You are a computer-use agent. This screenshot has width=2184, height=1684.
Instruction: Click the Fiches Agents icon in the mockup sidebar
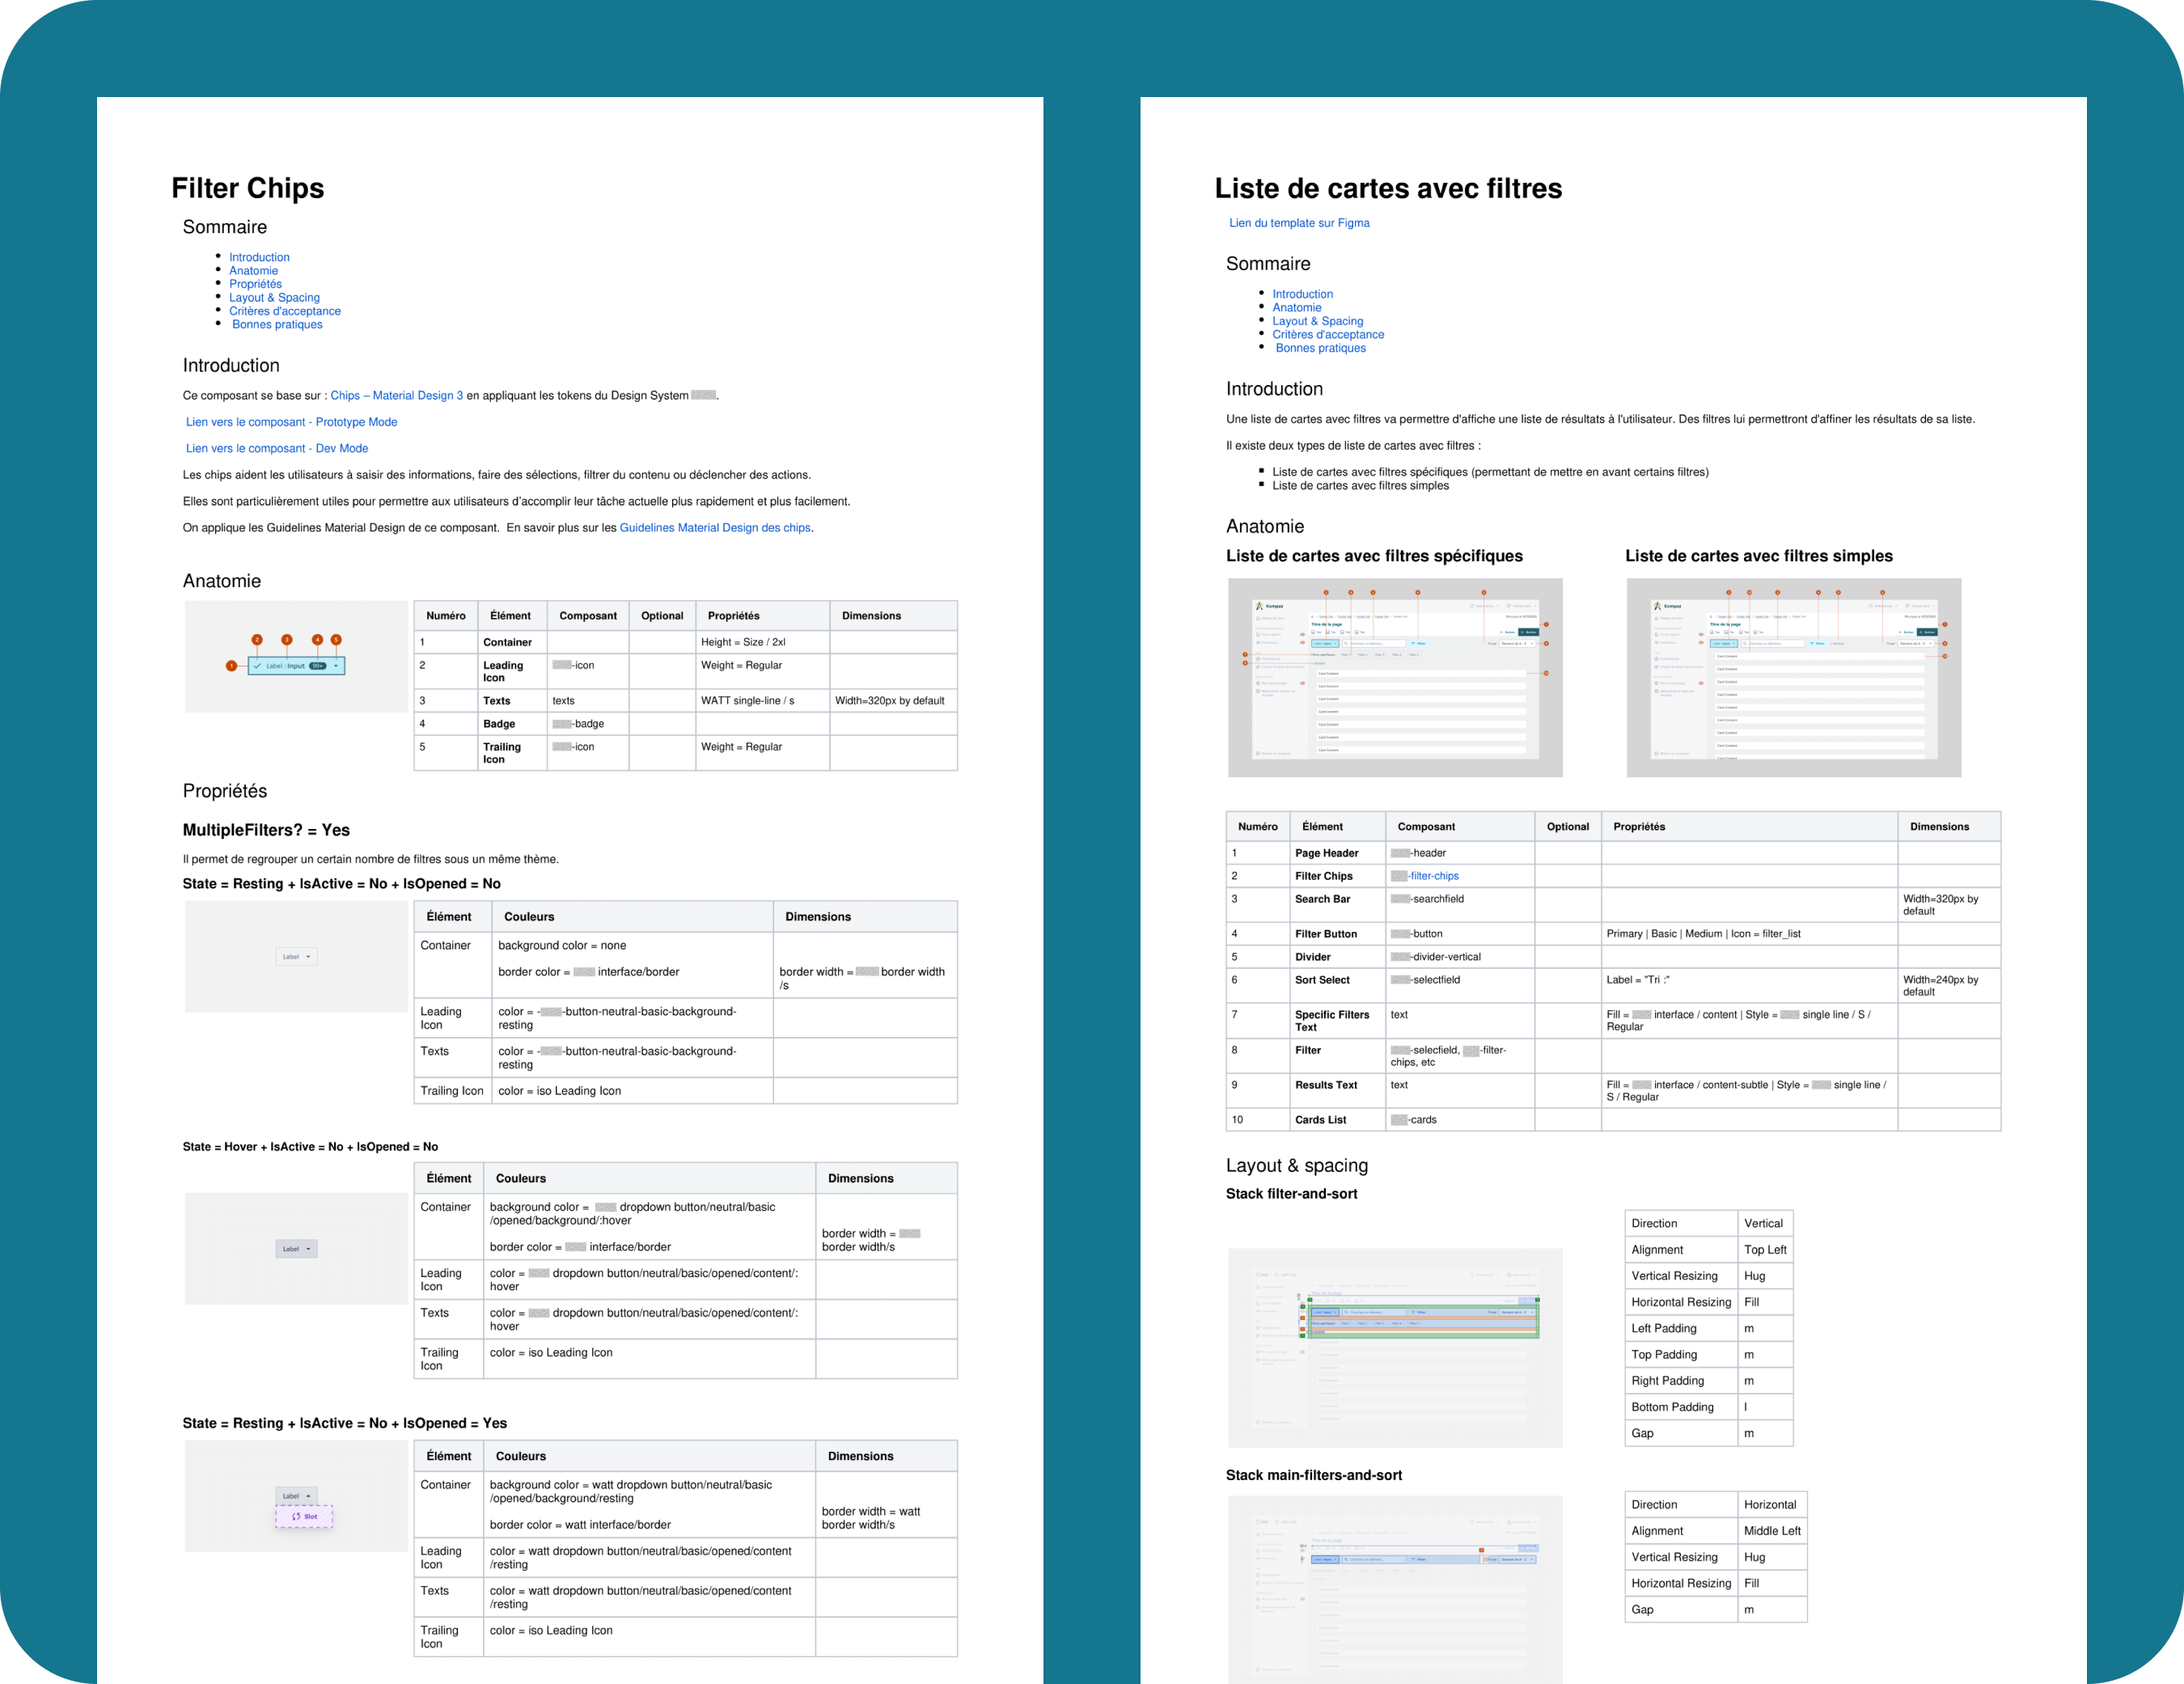(1258, 635)
